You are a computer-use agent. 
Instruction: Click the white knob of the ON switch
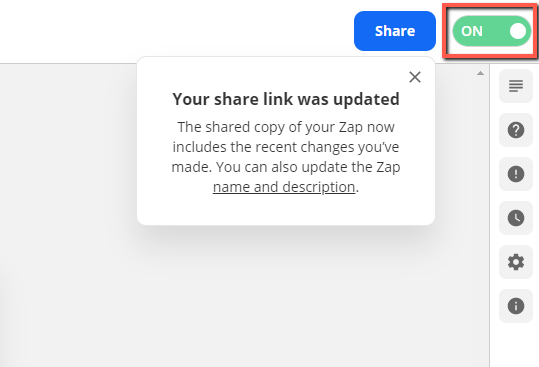click(x=517, y=31)
